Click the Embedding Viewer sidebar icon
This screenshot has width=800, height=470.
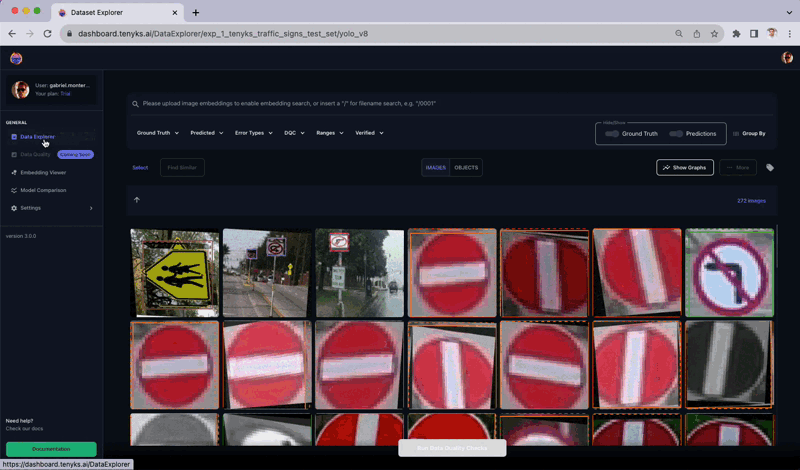14,172
